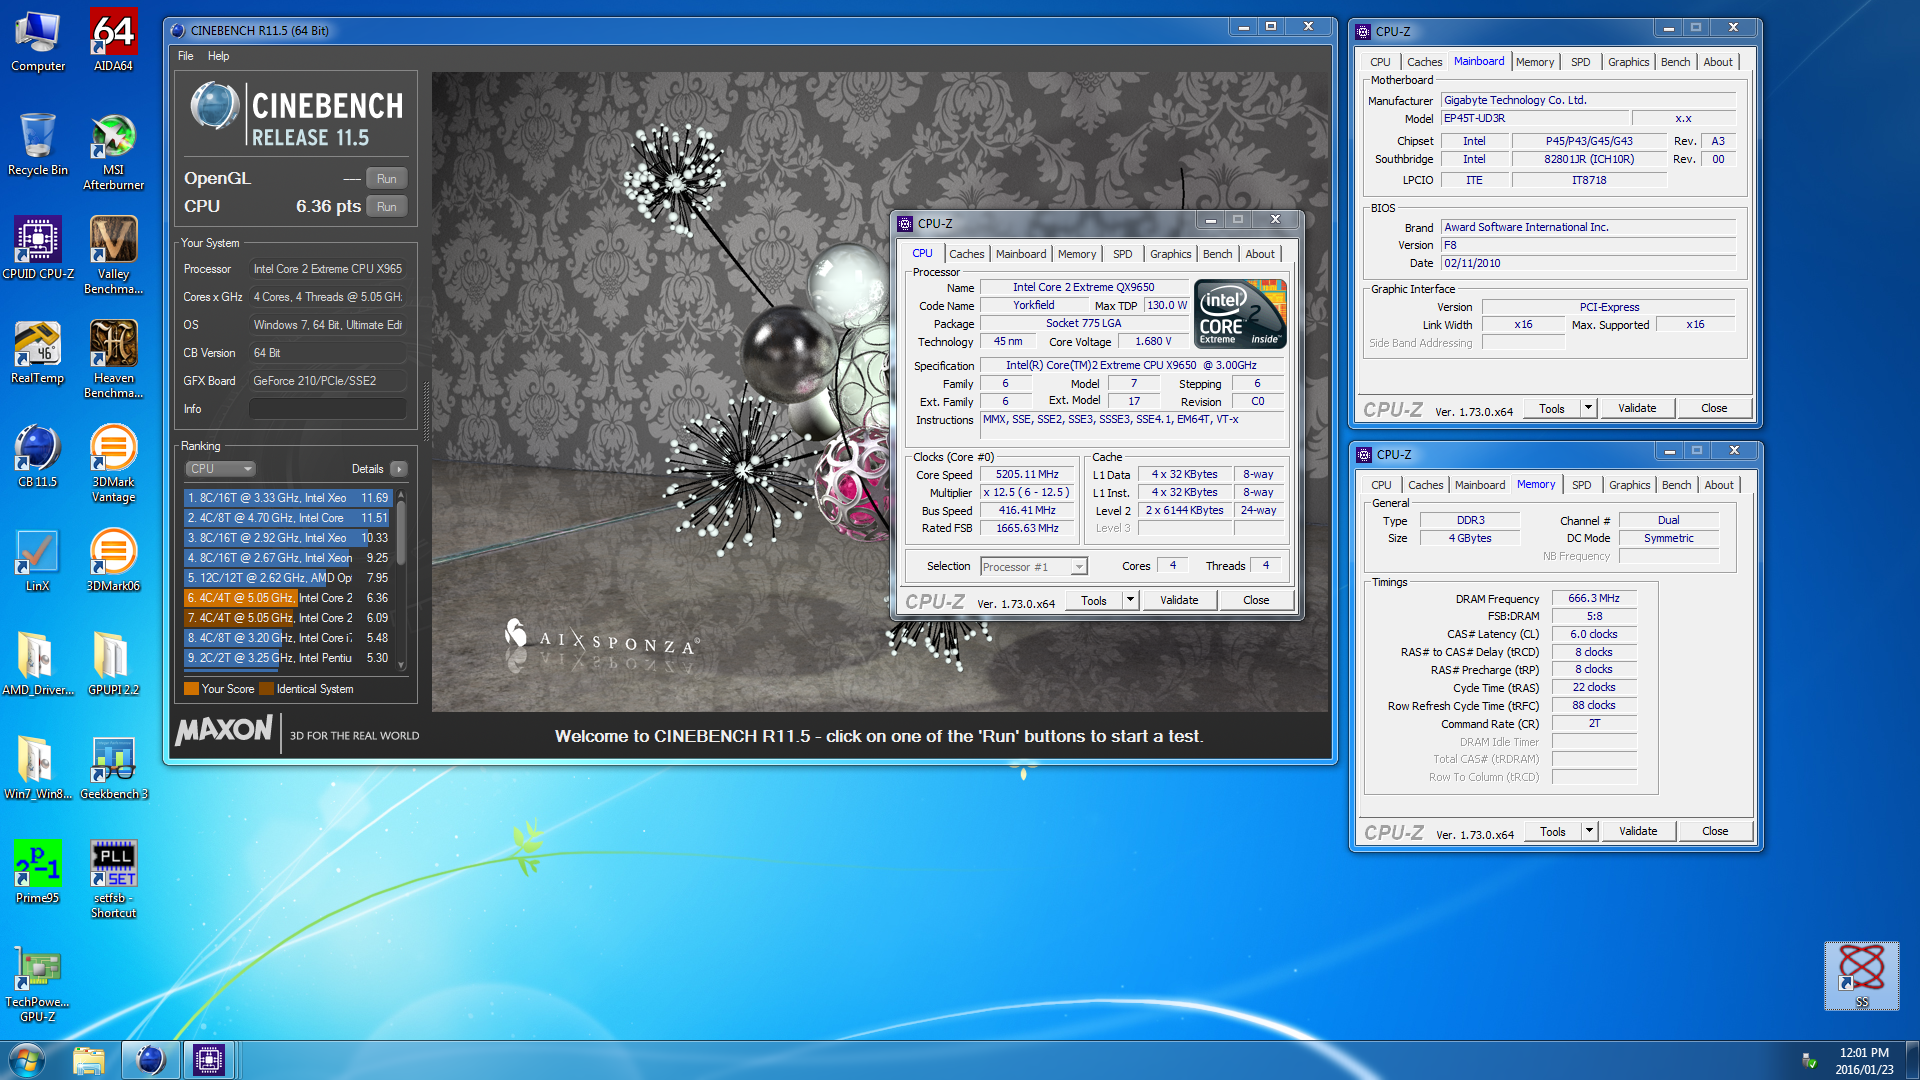Screen dimensions: 1920x1080
Task: Switch to Caches tab in front CPU-Z
Action: pos(967,254)
